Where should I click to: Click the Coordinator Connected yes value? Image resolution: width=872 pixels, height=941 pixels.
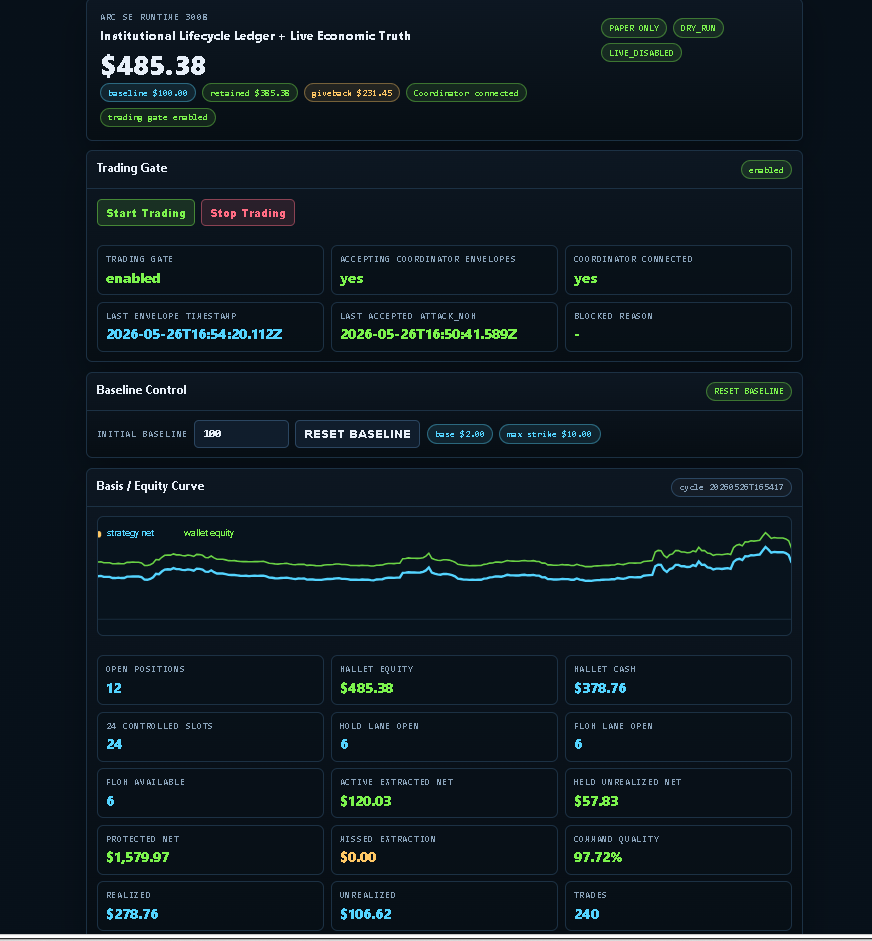[585, 278]
